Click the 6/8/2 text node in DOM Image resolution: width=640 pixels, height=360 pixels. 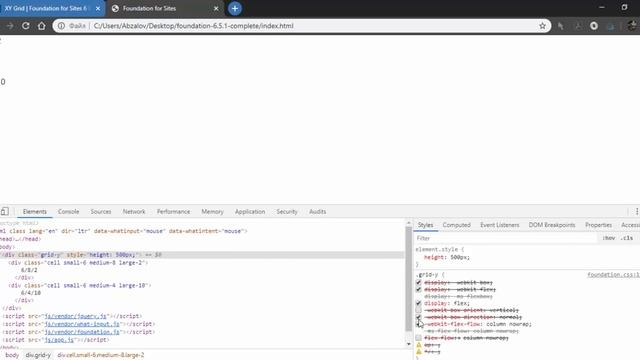pyautogui.click(x=29, y=270)
